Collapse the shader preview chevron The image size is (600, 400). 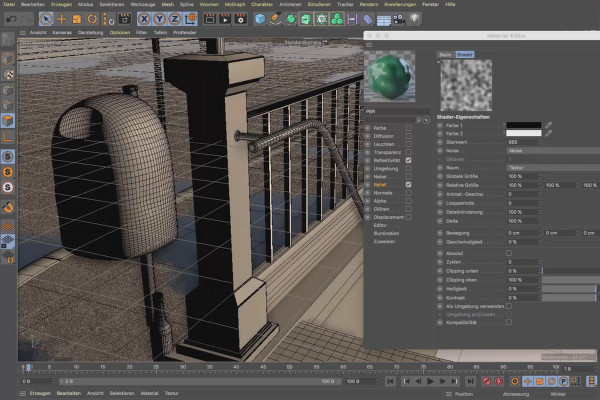pos(439,62)
